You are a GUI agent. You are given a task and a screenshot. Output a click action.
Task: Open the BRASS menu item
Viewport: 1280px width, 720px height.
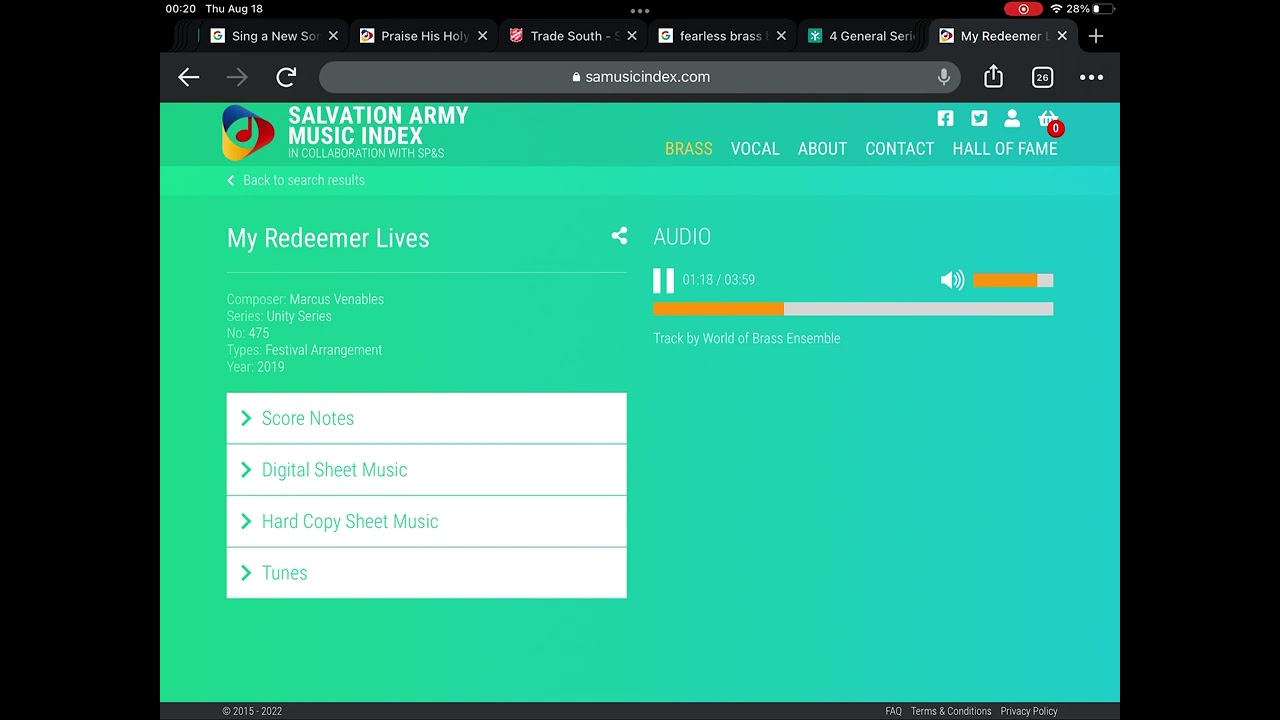[x=689, y=148]
